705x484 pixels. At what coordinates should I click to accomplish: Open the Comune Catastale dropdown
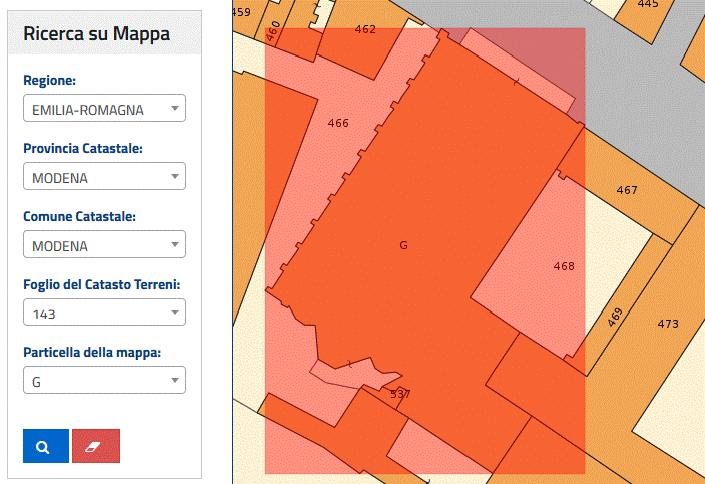[104, 244]
